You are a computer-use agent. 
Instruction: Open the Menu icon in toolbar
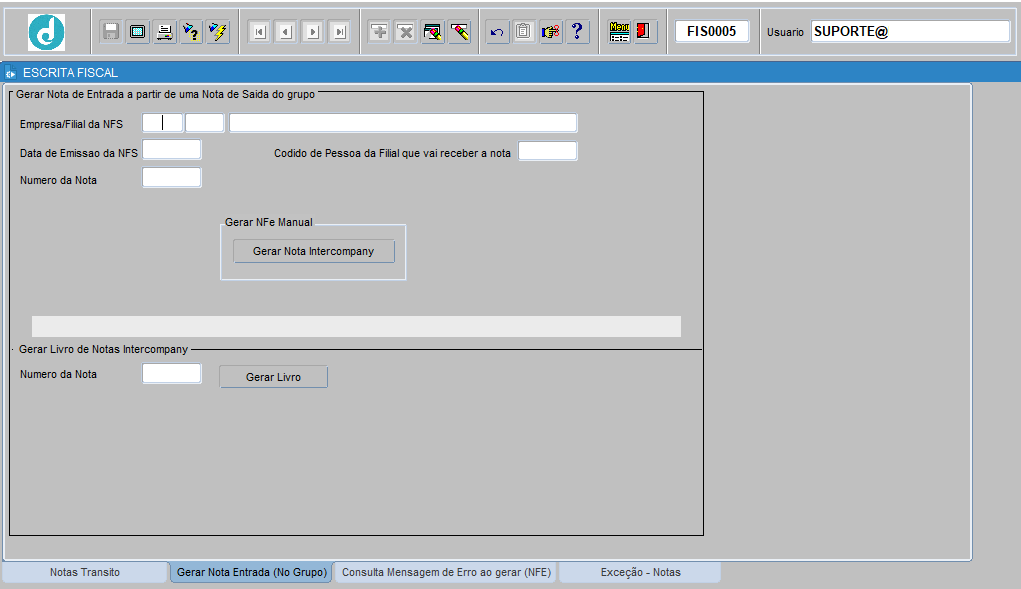point(620,32)
